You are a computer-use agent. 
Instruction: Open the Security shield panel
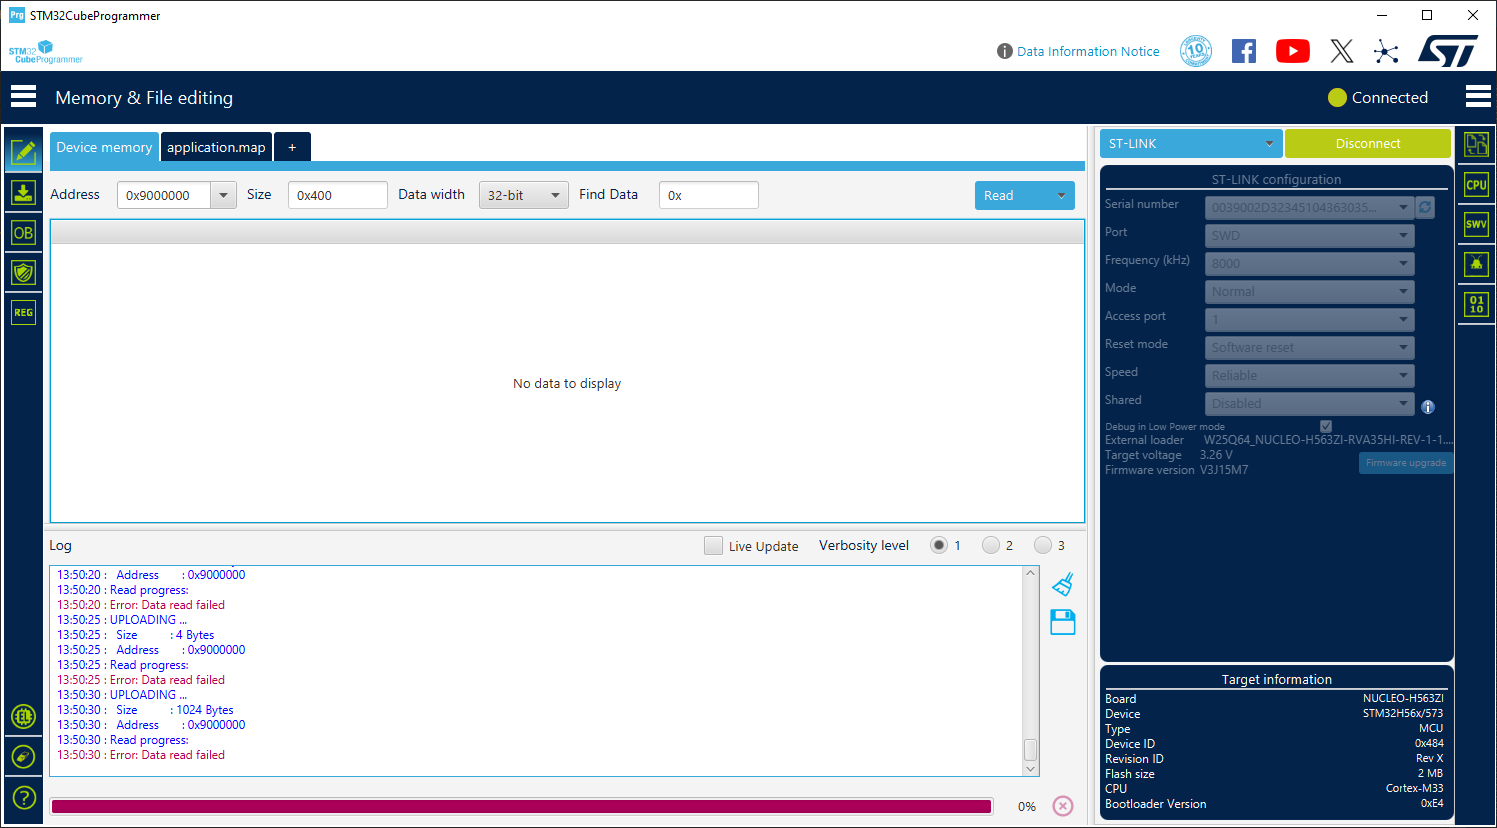click(x=22, y=272)
